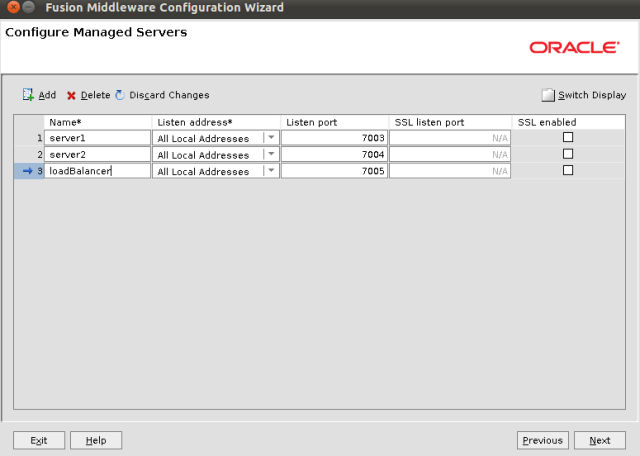Edit the server1 name field
640x456 pixels.
click(x=98, y=138)
